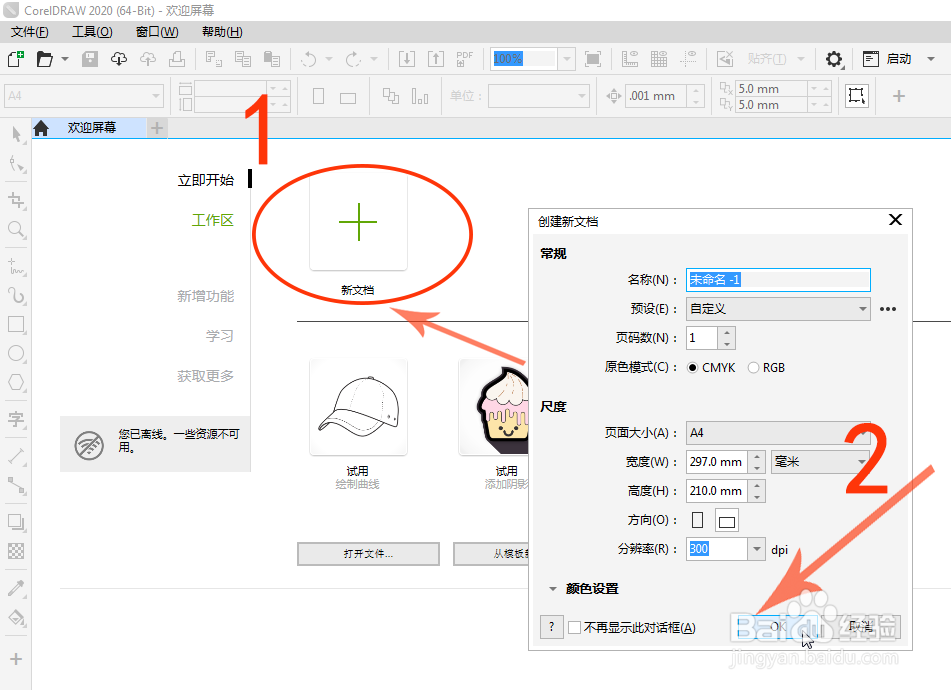Select the Eyedropper tool

click(16, 587)
